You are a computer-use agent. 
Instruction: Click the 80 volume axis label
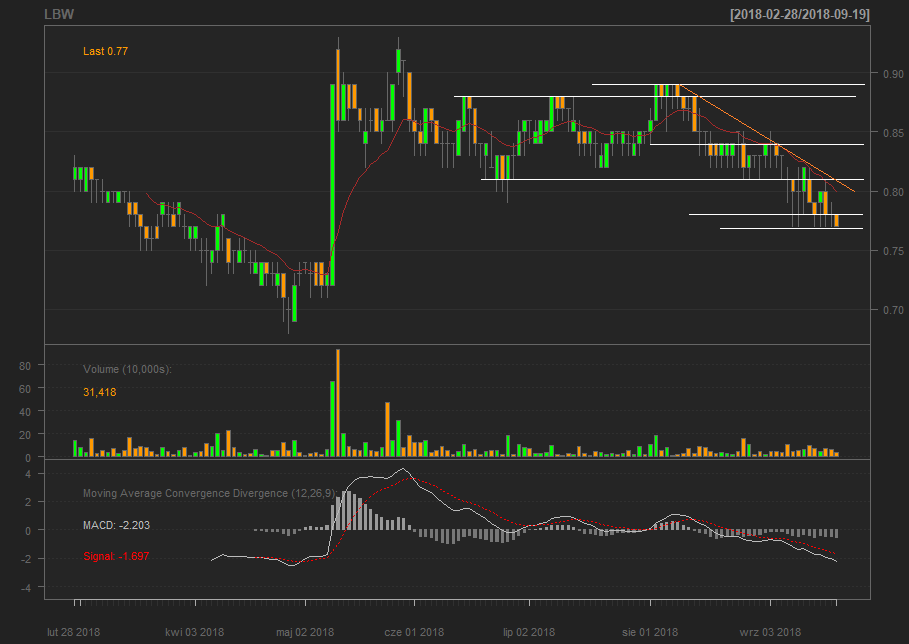click(25, 366)
